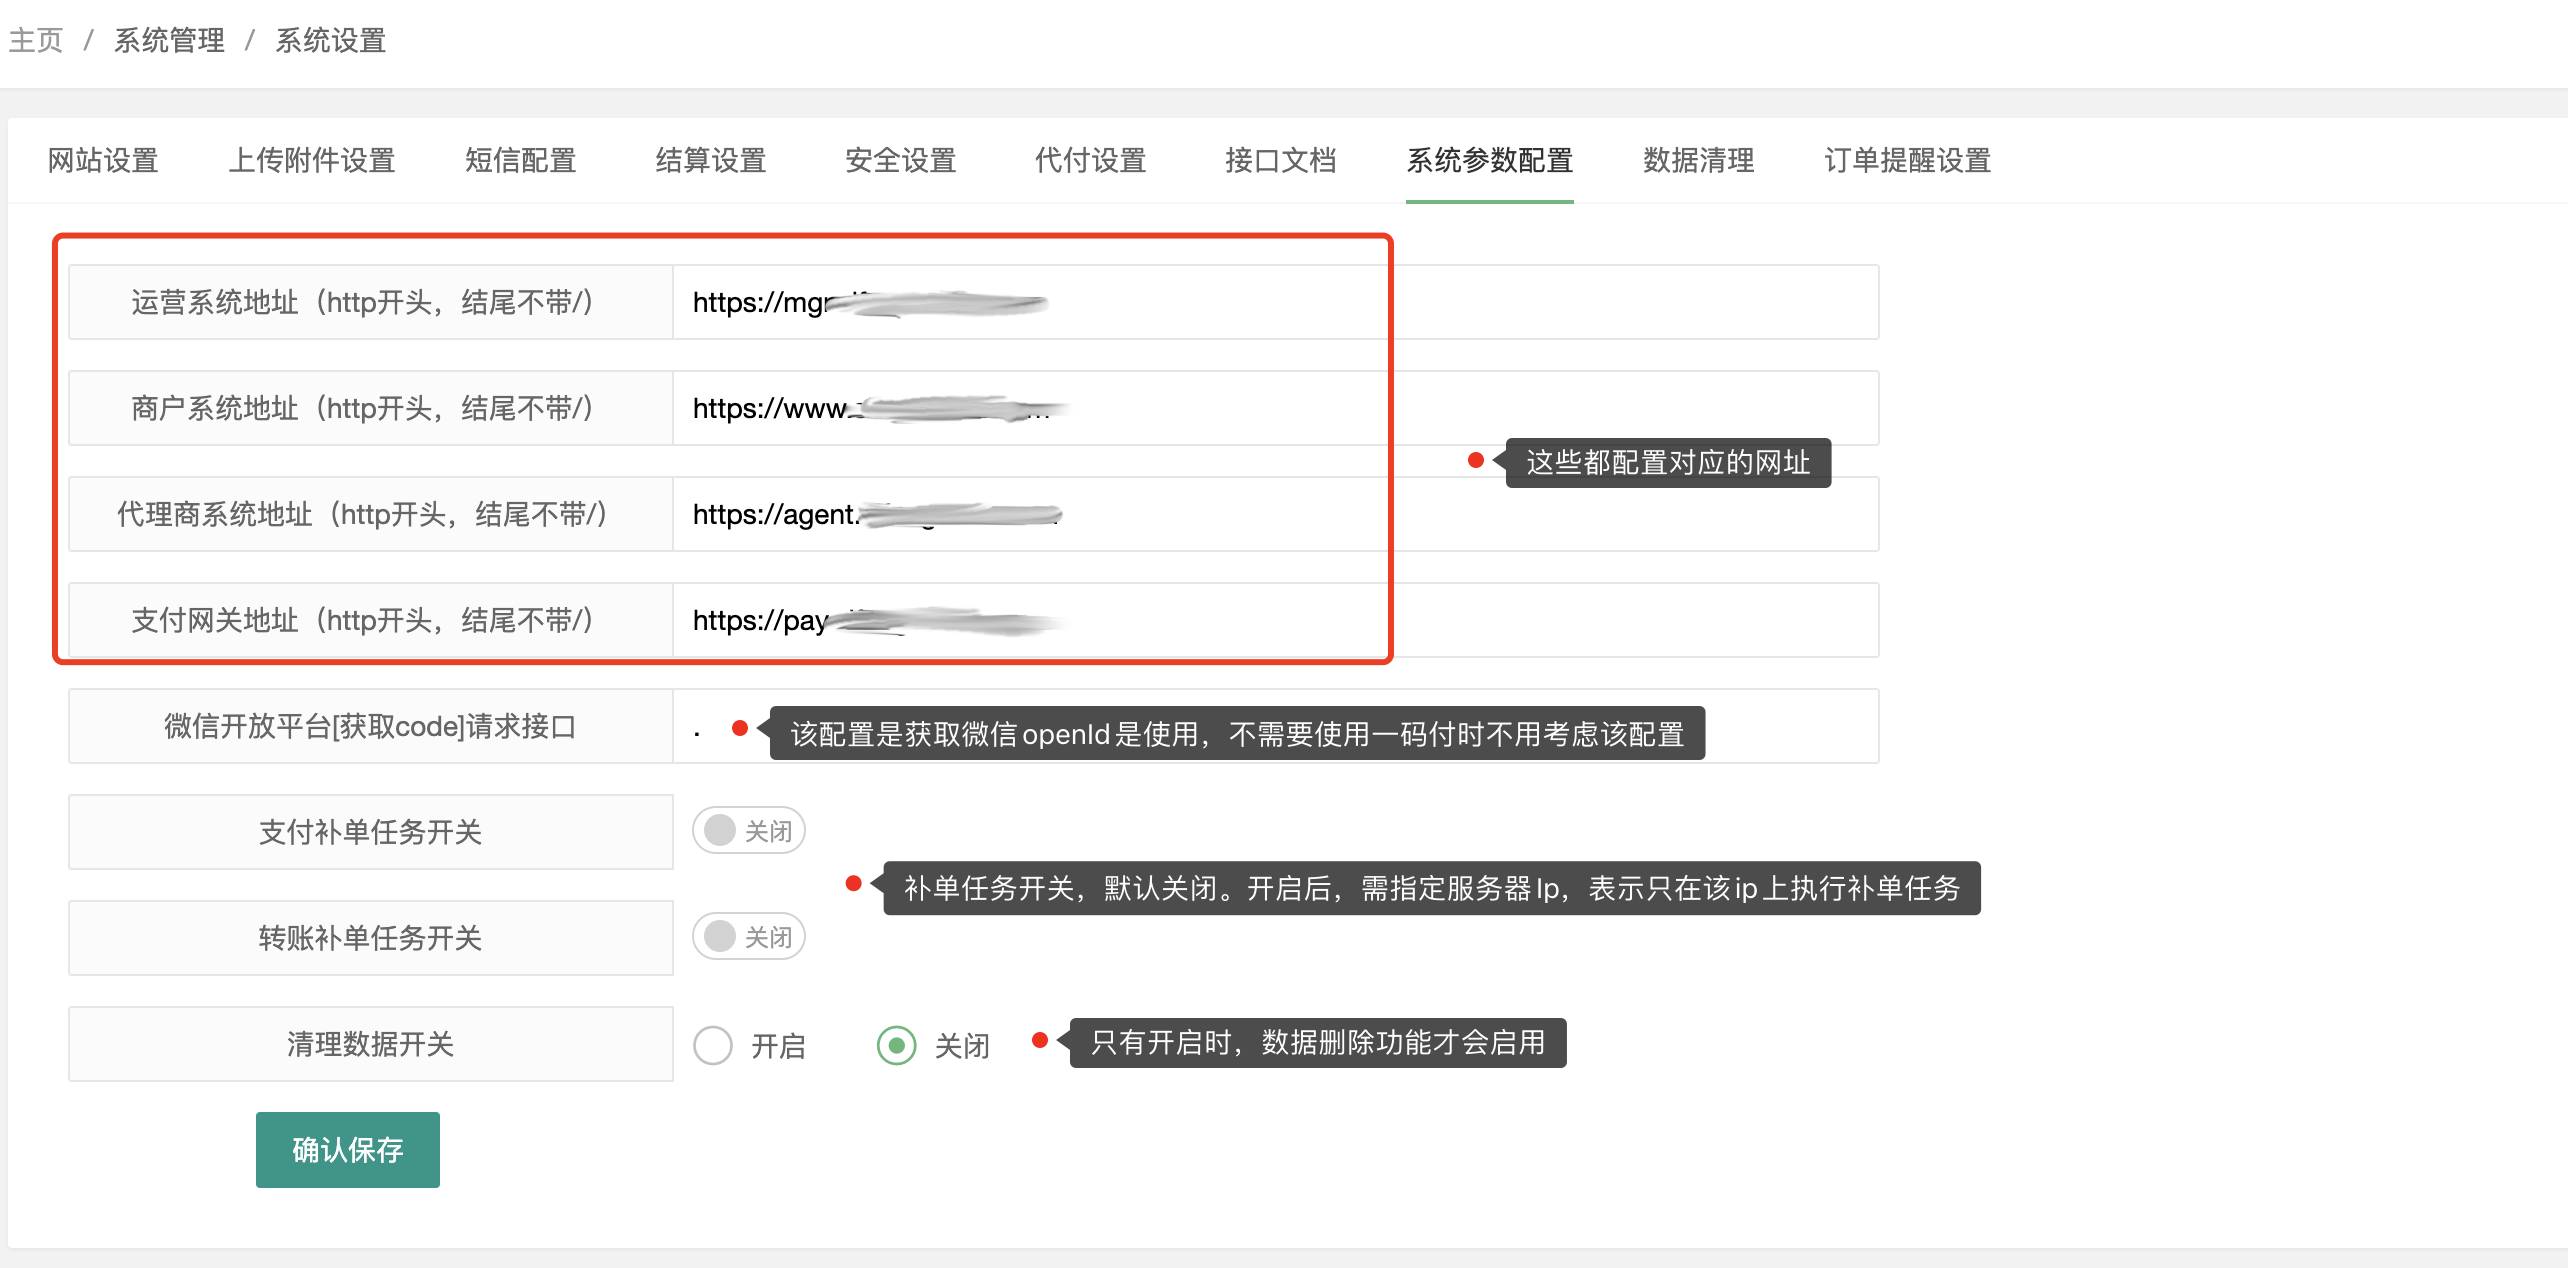The height and width of the screenshot is (1268, 2568).
Task: Toggle the 支付补单任务开关 switch
Action: [x=748, y=830]
